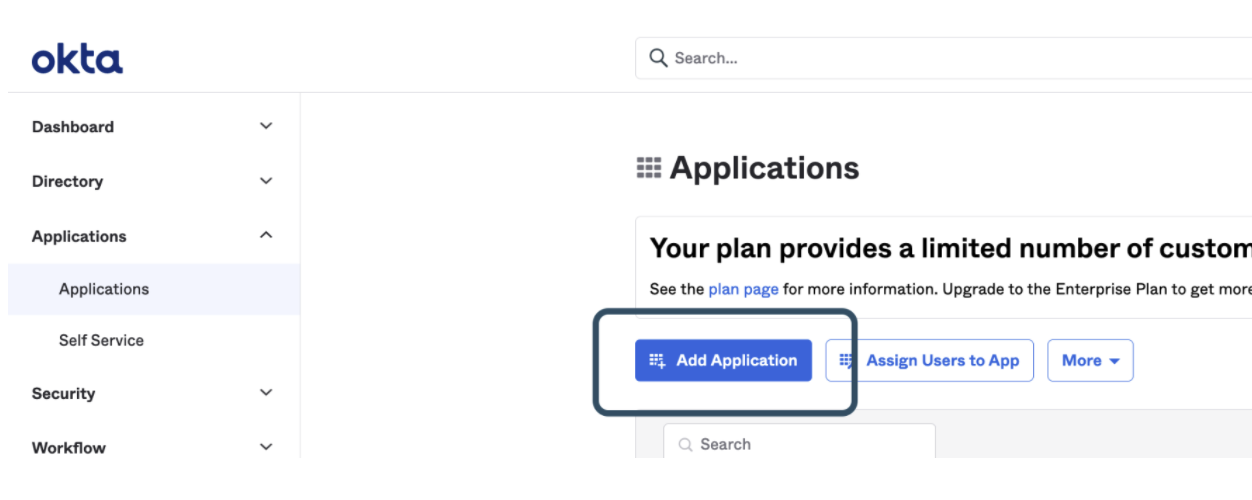
Task: Open the Dashboard sidebar menu
Action: [x=73, y=127]
